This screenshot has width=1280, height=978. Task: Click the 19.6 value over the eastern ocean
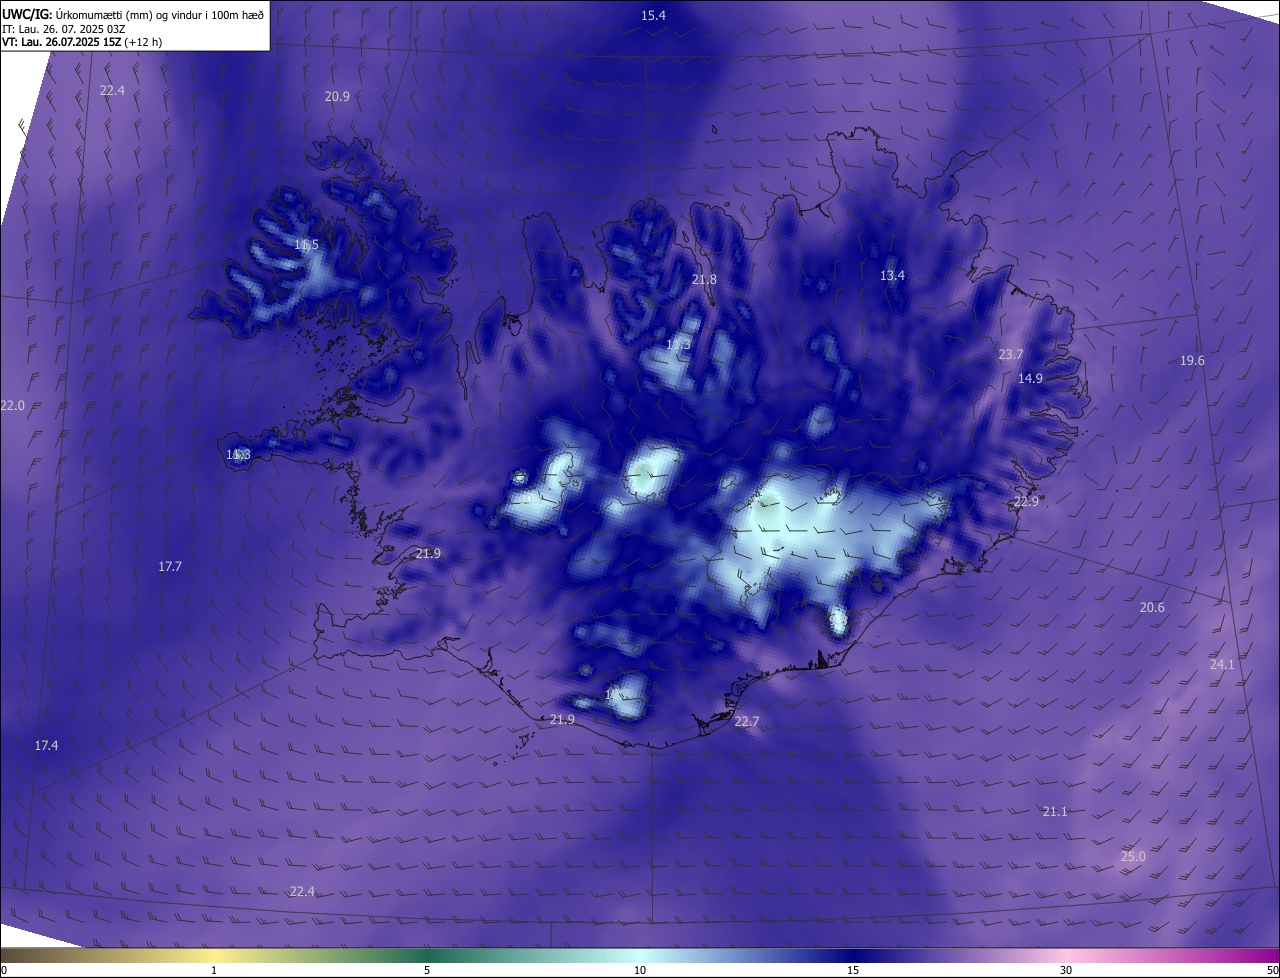tap(1192, 361)
